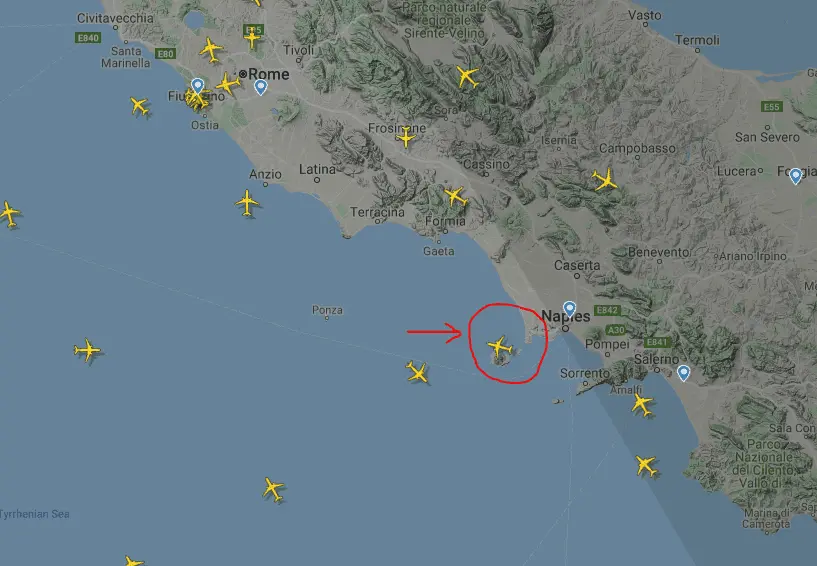Screen dimensions: 817x566
Task: Select the aircraft north of Sora
Action: pos(467,77)
